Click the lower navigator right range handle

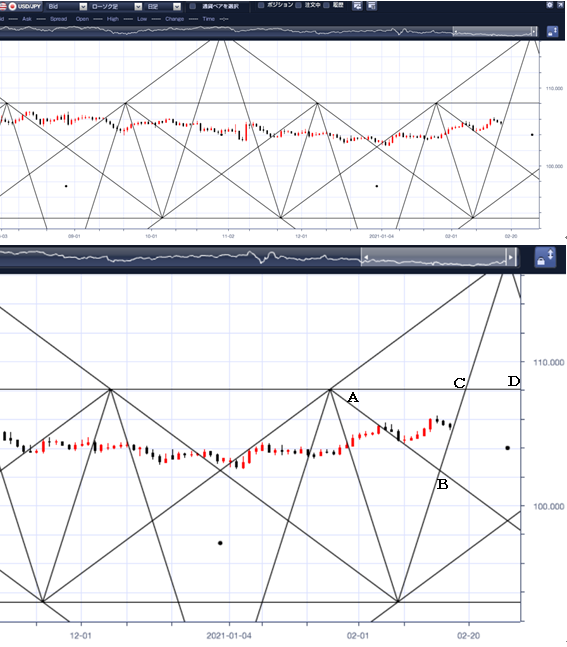(511, 257)
